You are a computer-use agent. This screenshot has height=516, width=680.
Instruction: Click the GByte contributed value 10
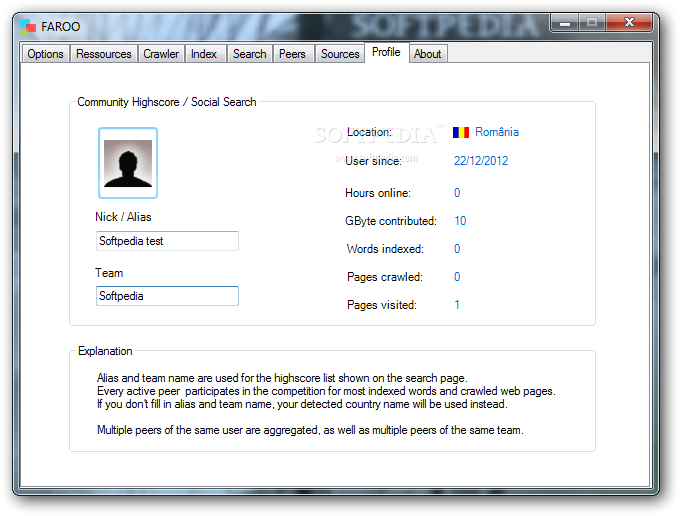click(x=460, y=221)
